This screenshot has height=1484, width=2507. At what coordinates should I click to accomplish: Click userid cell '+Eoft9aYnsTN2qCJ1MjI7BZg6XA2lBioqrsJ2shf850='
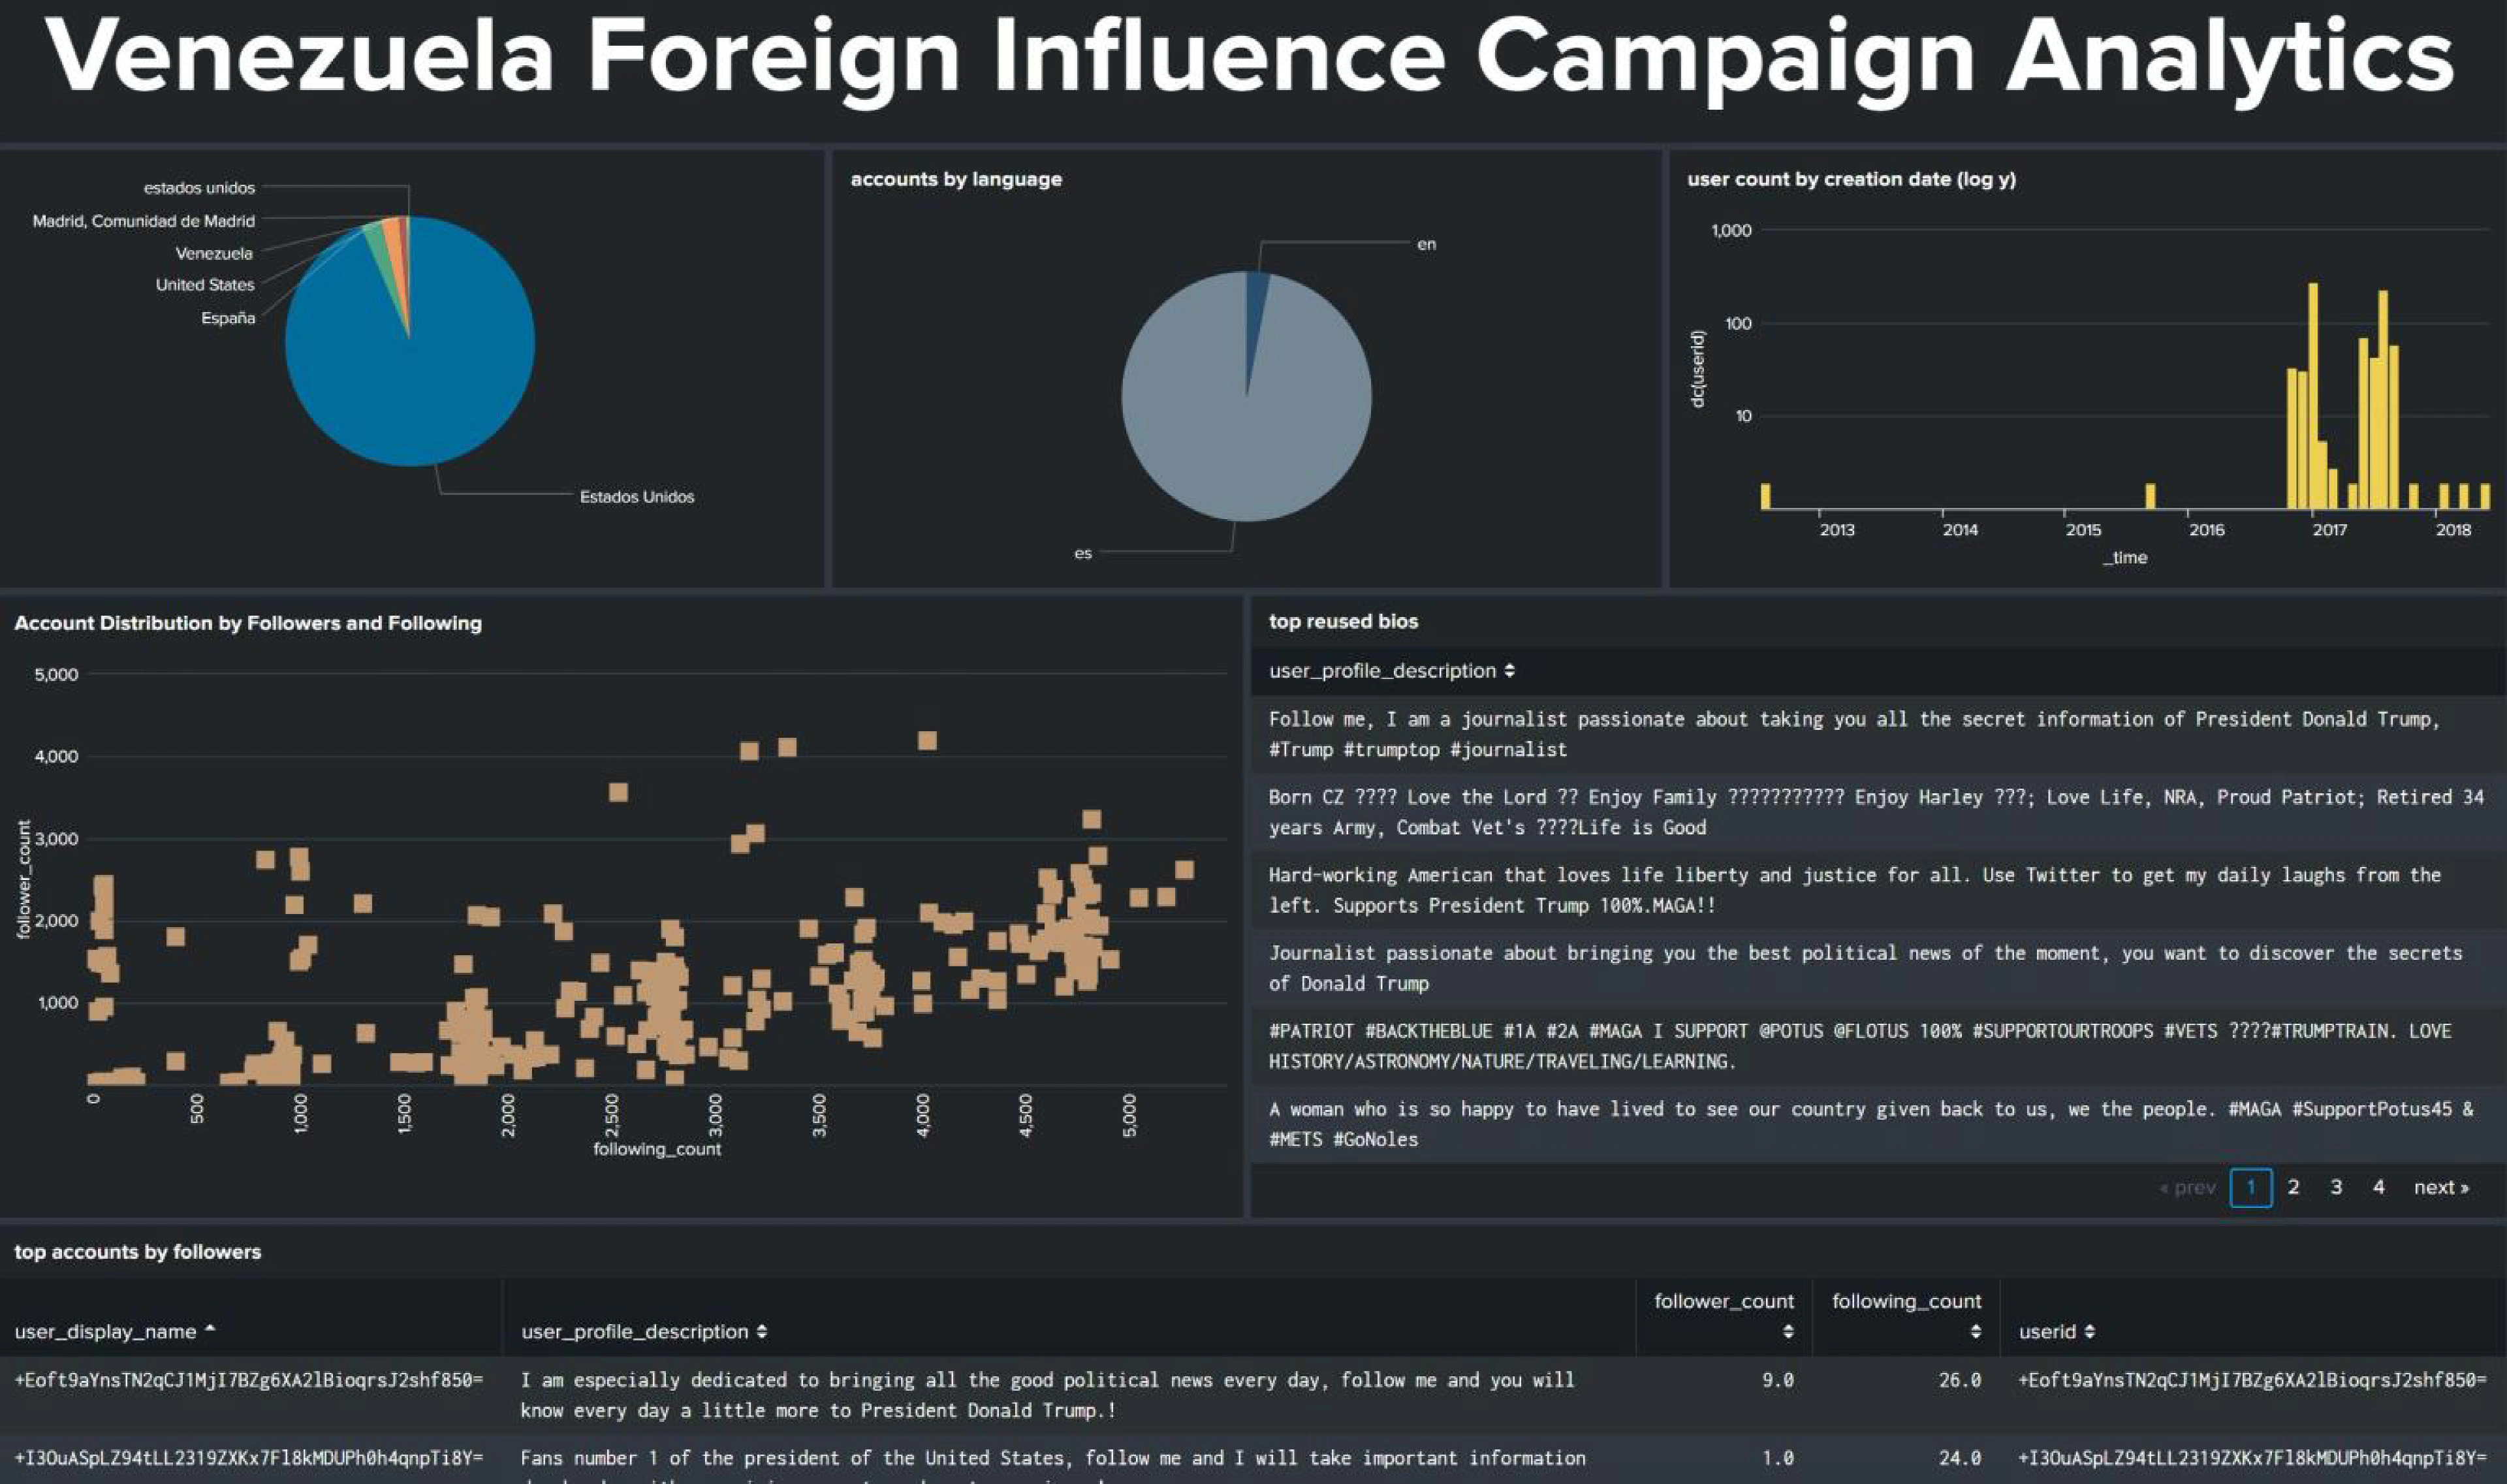(2252, 1380)
